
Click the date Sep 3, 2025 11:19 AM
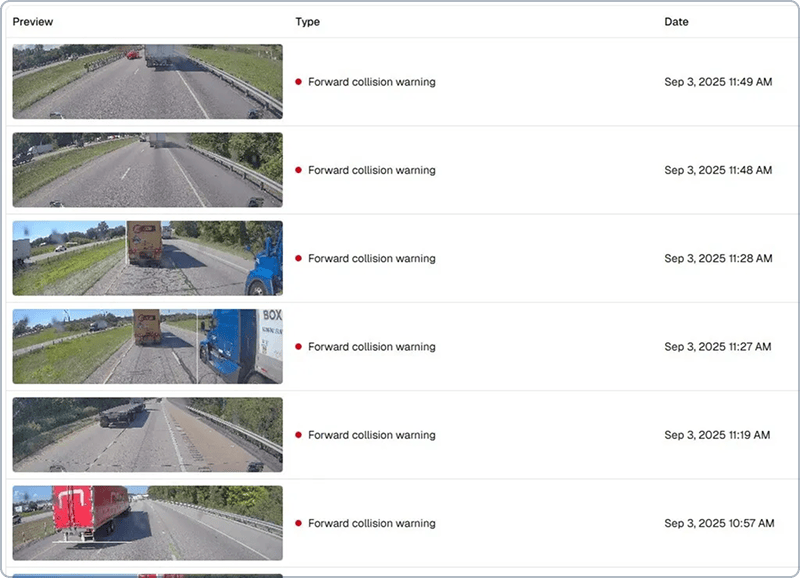pyautogui.click(x=717, y=435)
